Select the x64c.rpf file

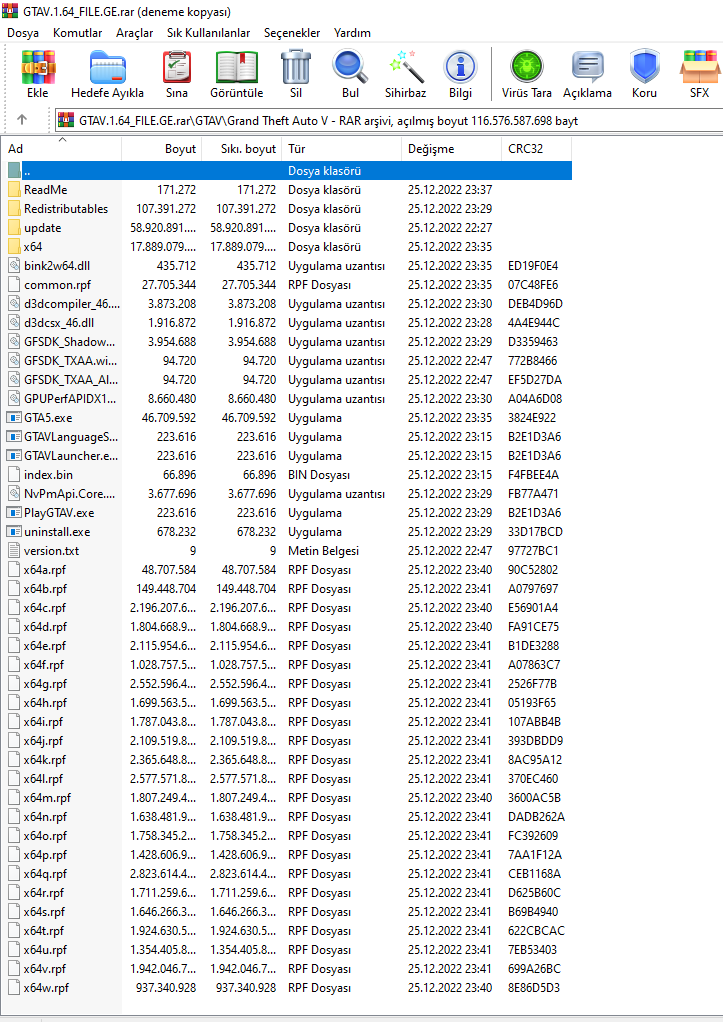tap(45, 607)
